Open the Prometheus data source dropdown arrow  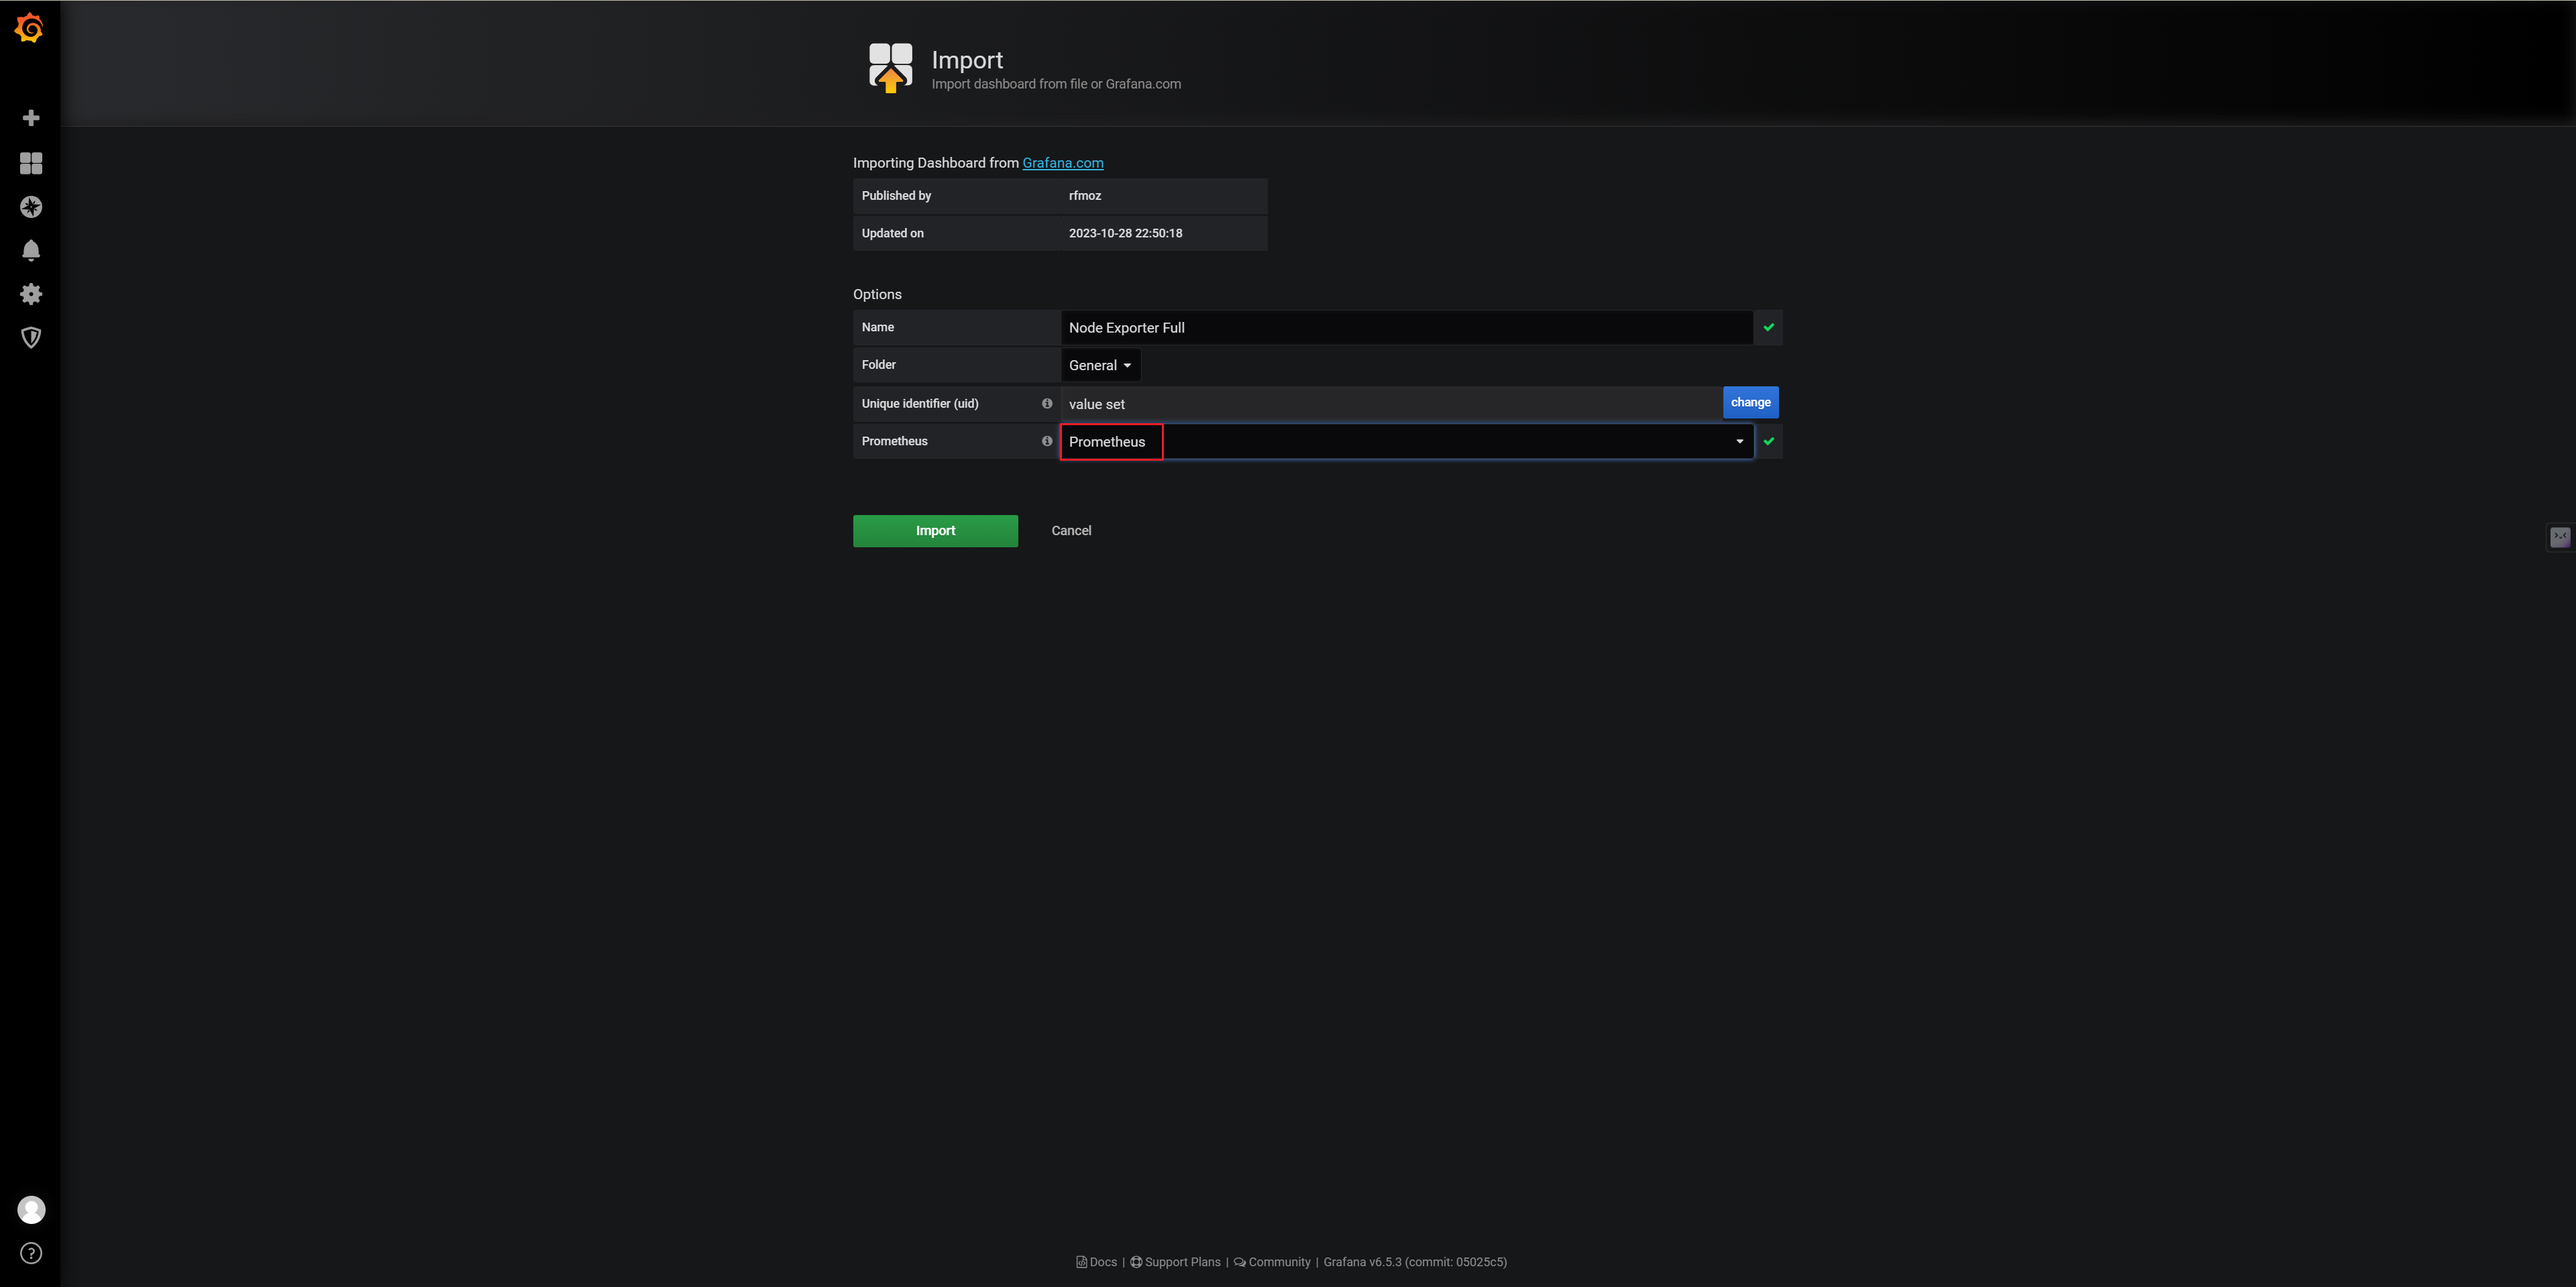pos(1739,441)
